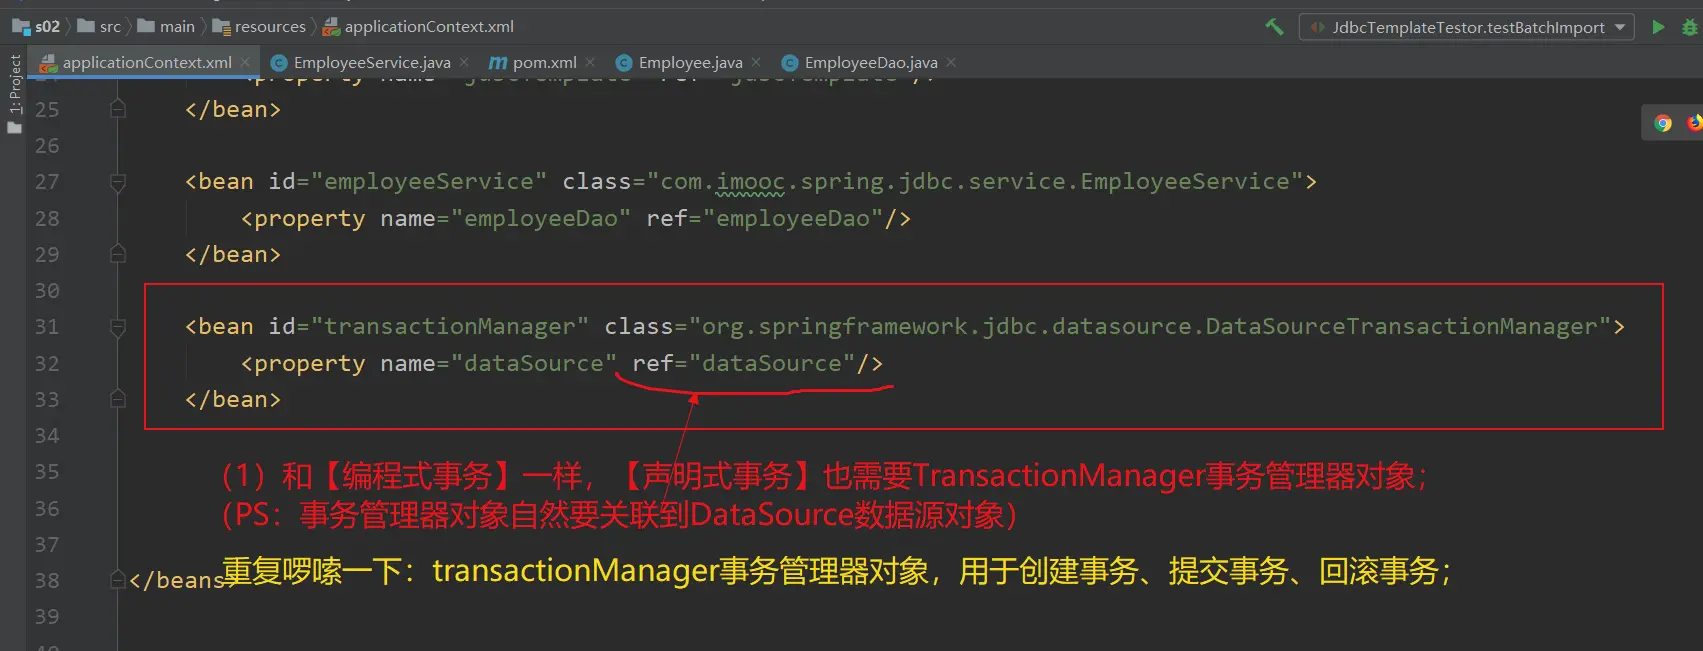The image size is (1703, 651).
Task: Click the s02 breadcrumb in the navigation bar
Action: 37,27
